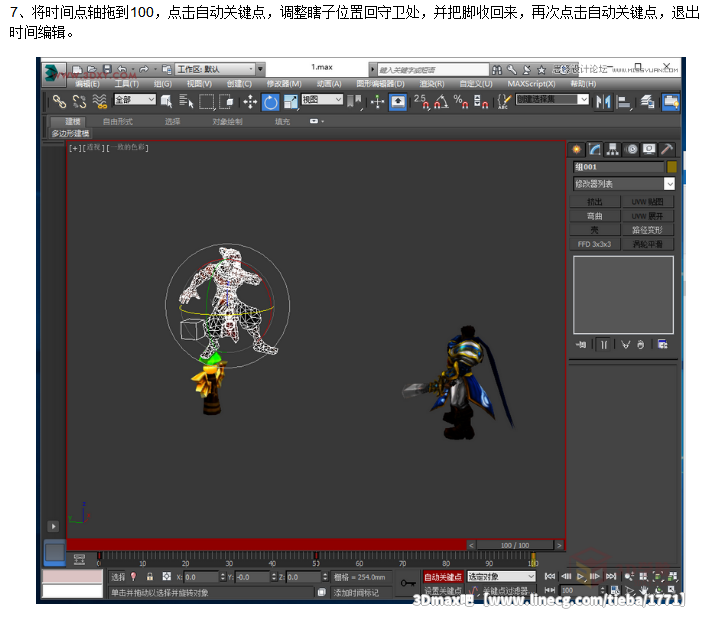
Task: Open the 组(G) menu
Action: (163, 84)
